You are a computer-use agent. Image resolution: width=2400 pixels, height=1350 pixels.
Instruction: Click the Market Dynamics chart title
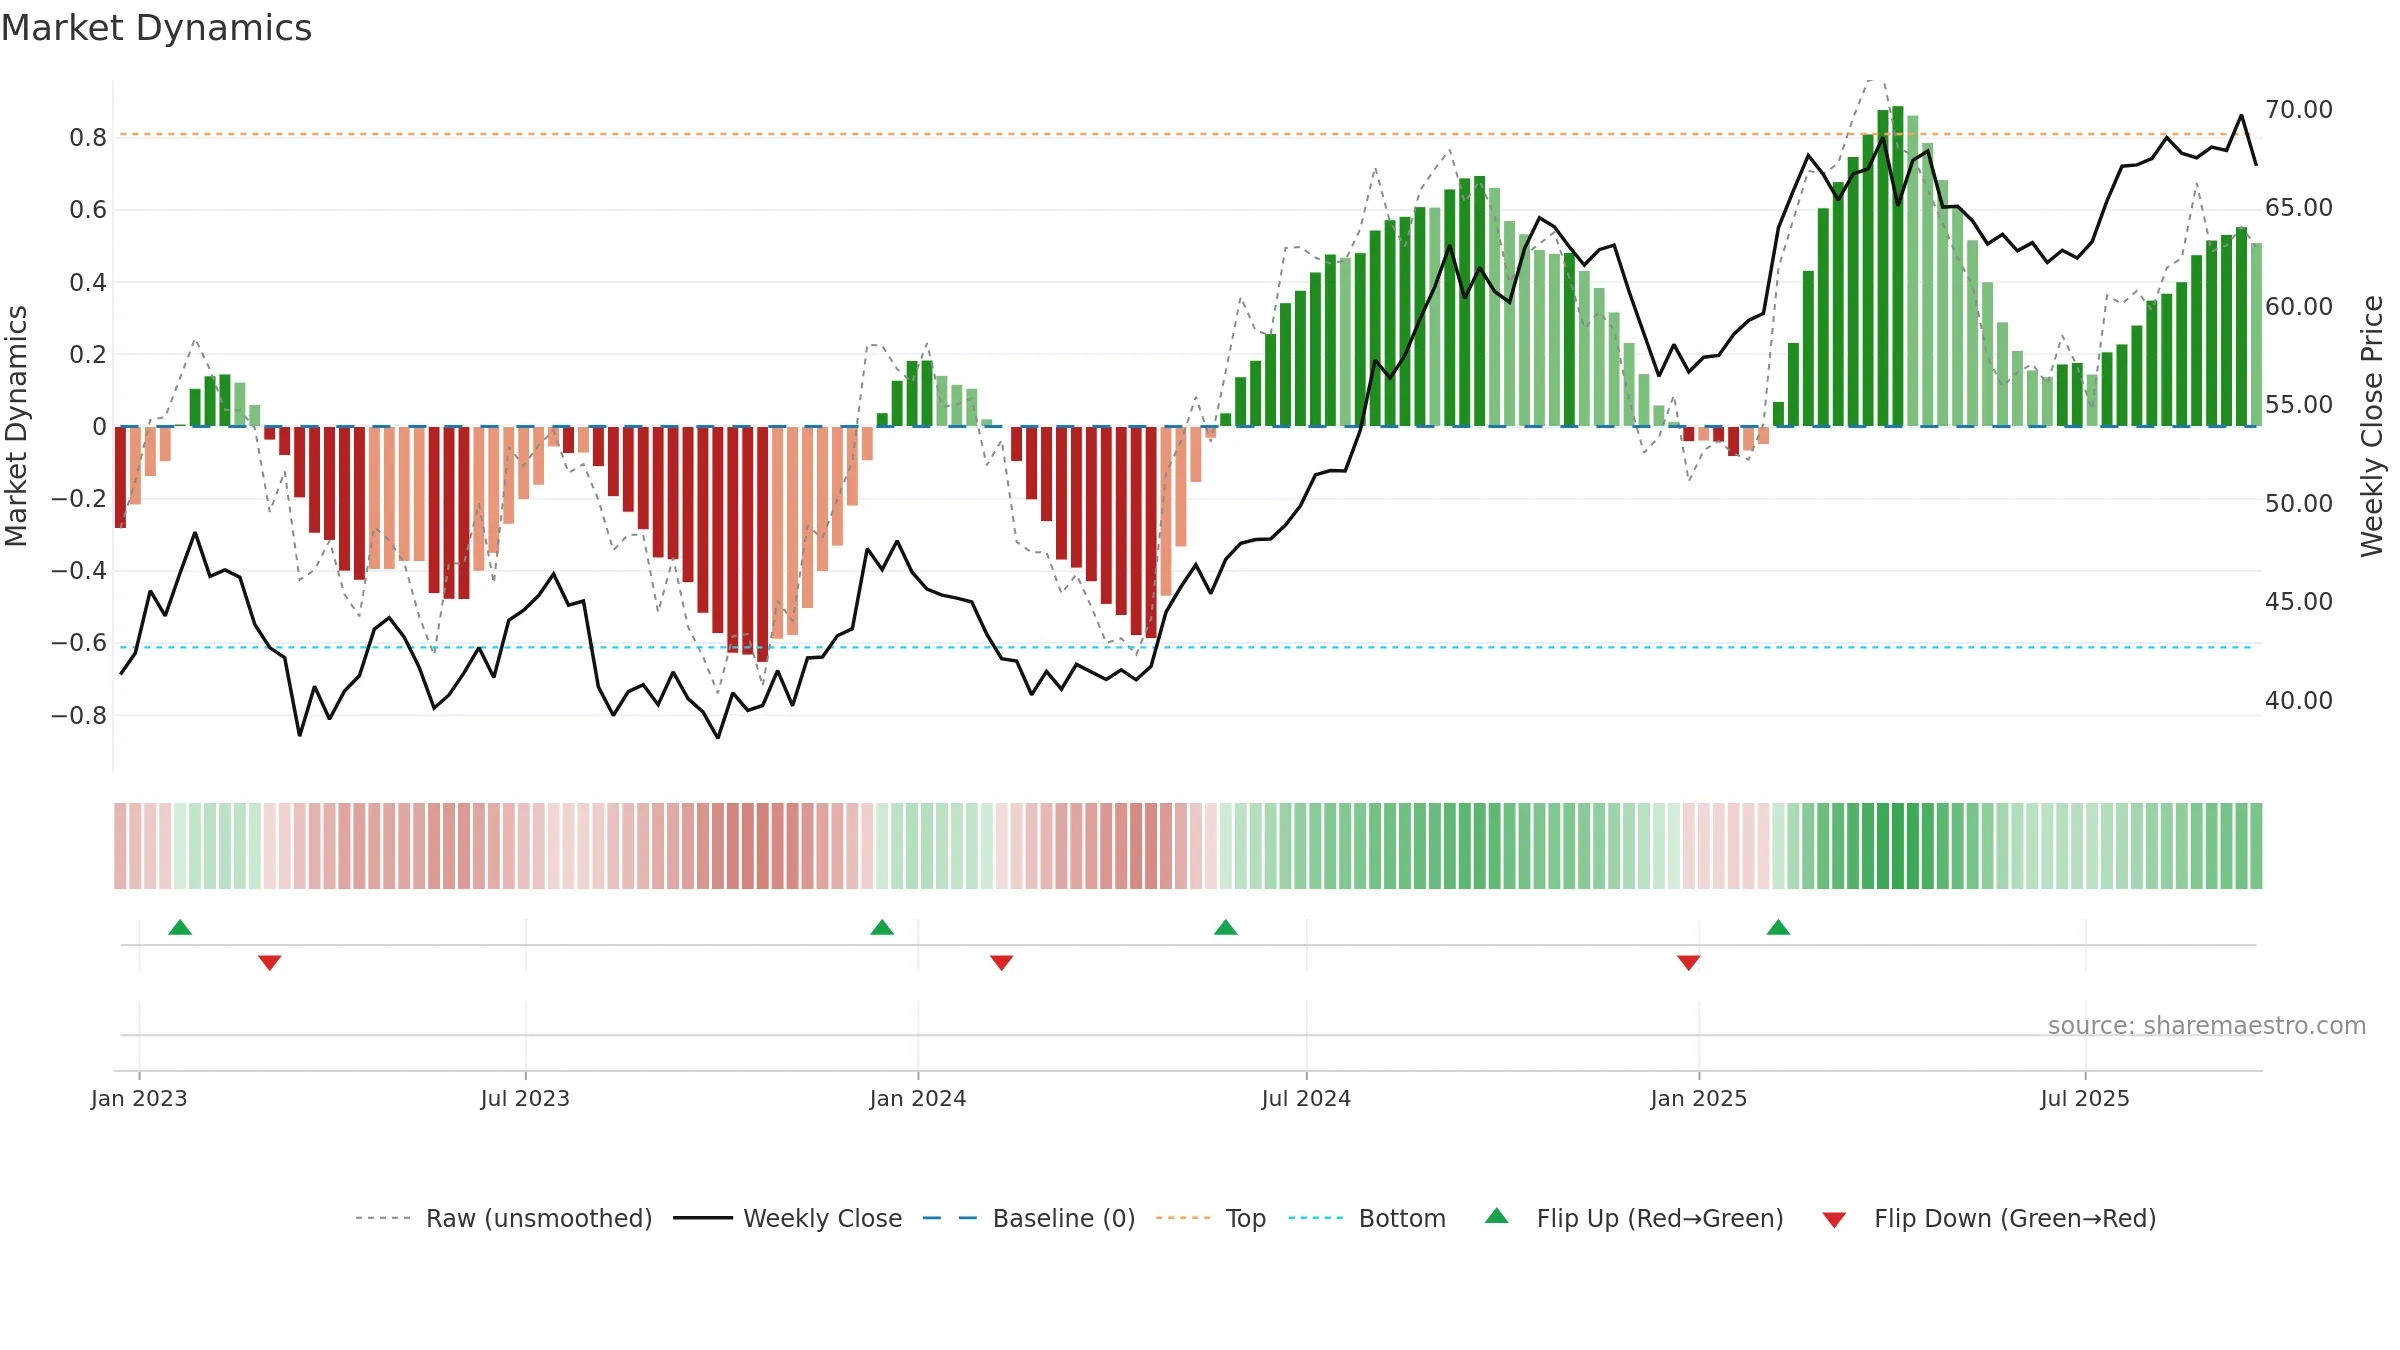pos(156,28)
